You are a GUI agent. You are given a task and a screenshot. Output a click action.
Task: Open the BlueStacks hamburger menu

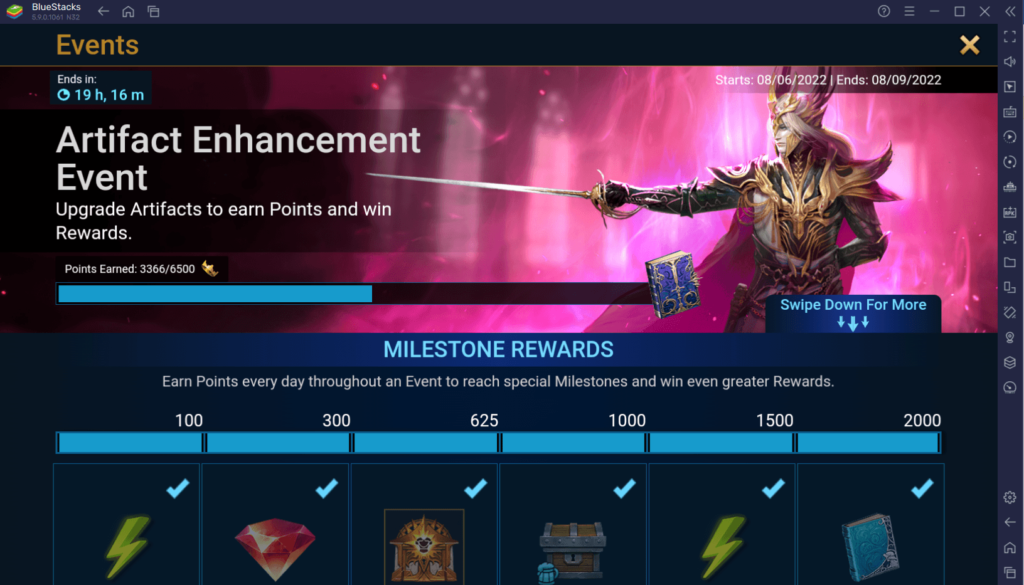909,11
